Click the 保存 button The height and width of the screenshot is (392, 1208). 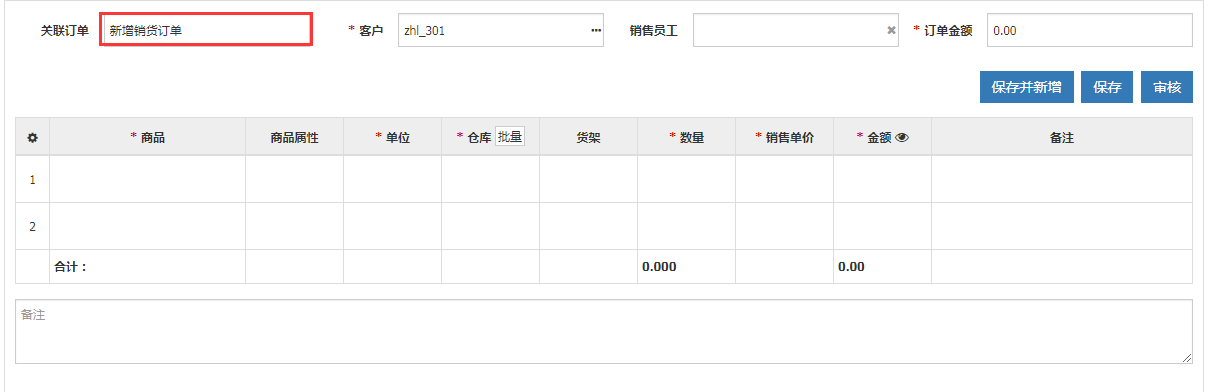[x=1107, y=87]
